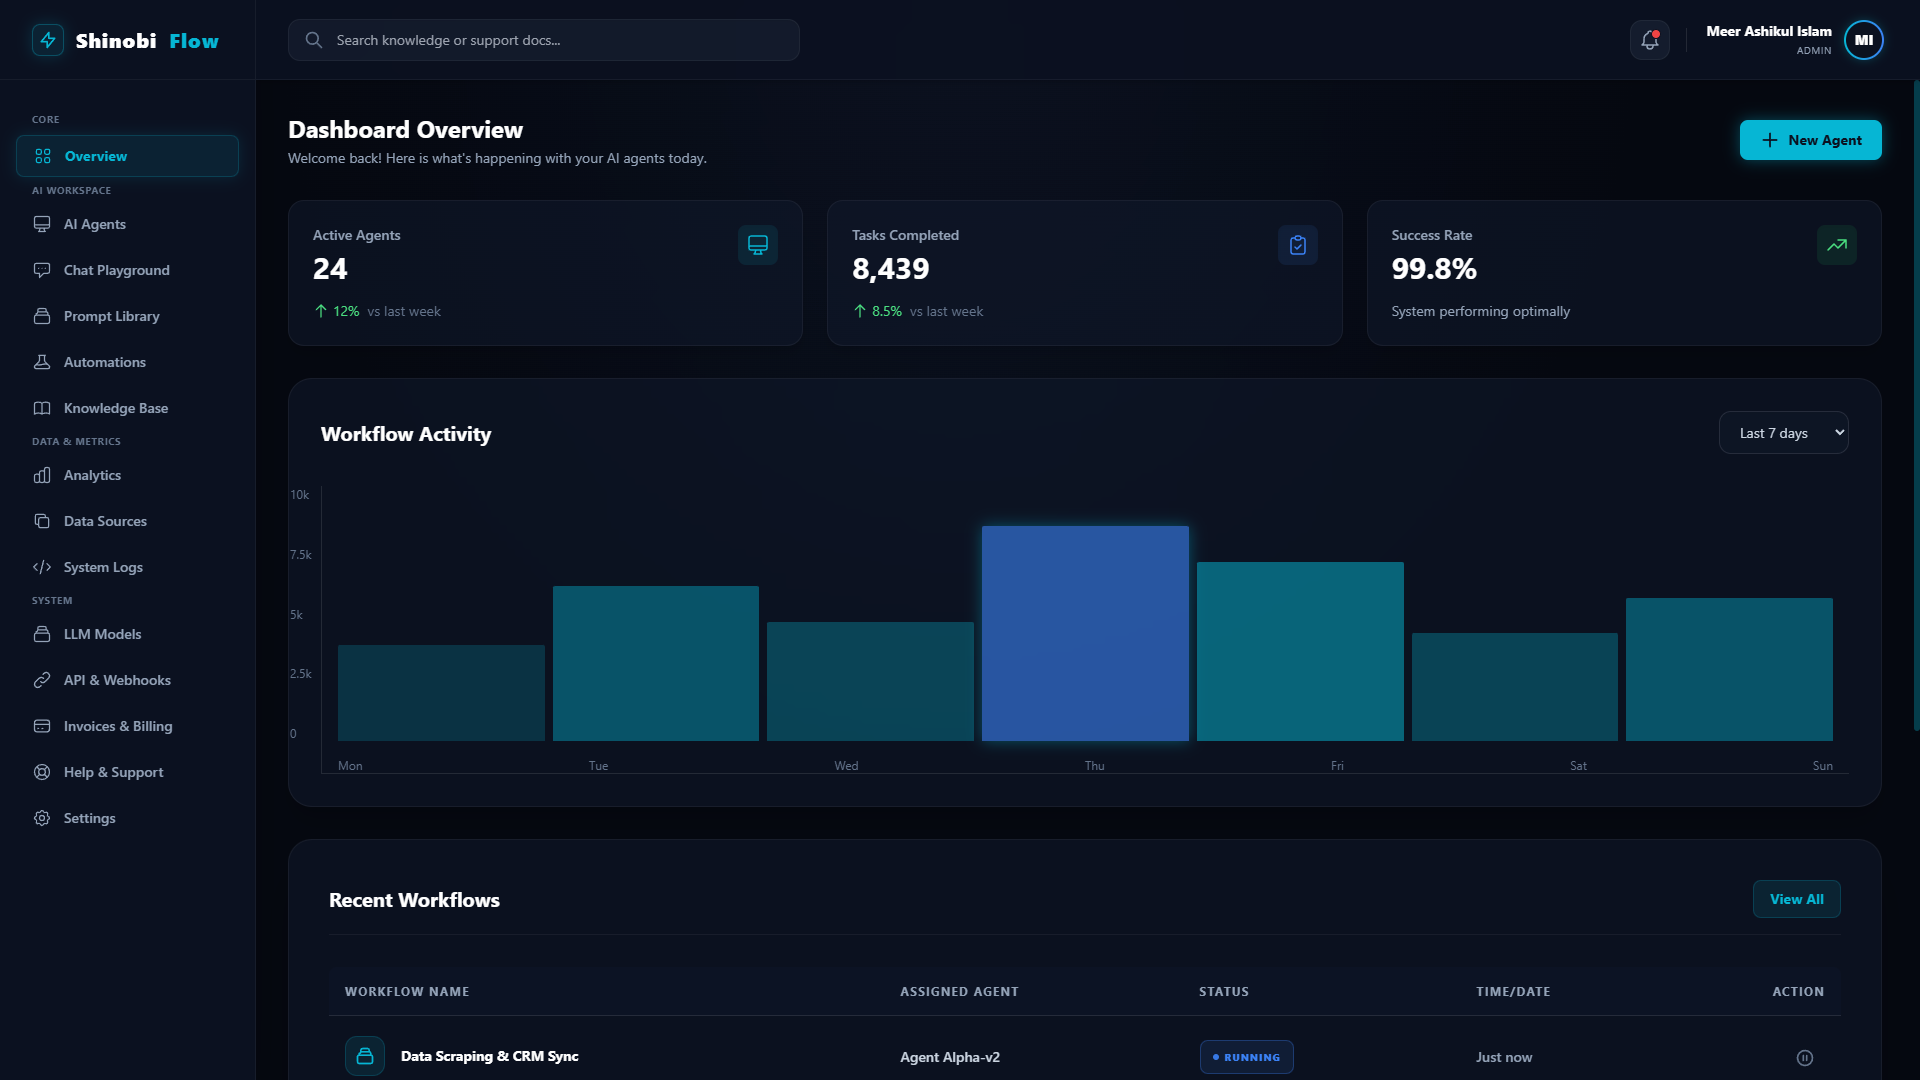The width and height of the screenshot is (1920, 1080).
Task: Pause the Data Scraping & CRM Sync workflow
Action: (1805, 1058)
